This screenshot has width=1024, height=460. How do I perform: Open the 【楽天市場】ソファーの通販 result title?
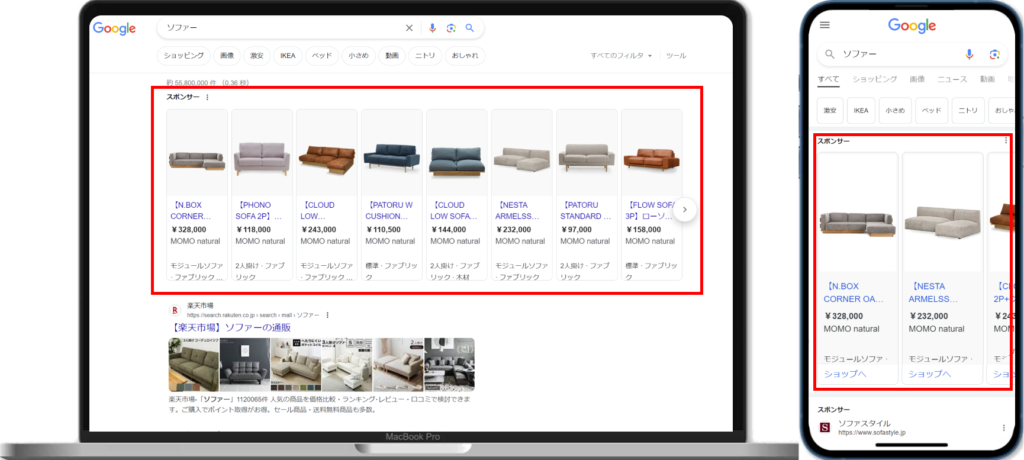pyautogui.click(x=230, y=327)
